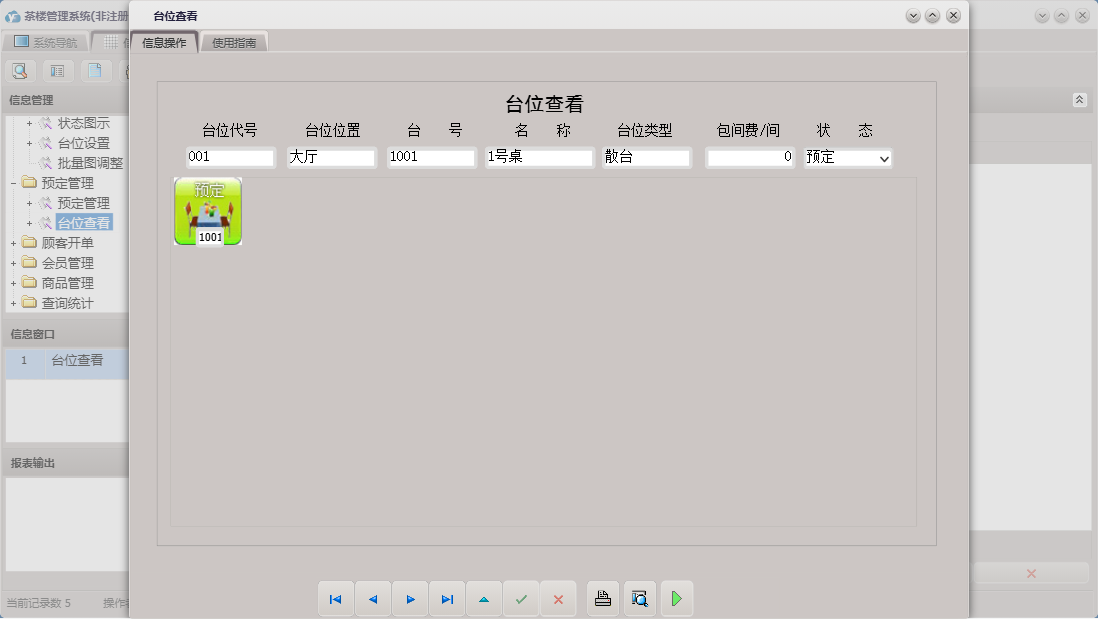Collapse the 预定管理 folder node
This screenshot has width=1098, height=620.
[13, 184]
